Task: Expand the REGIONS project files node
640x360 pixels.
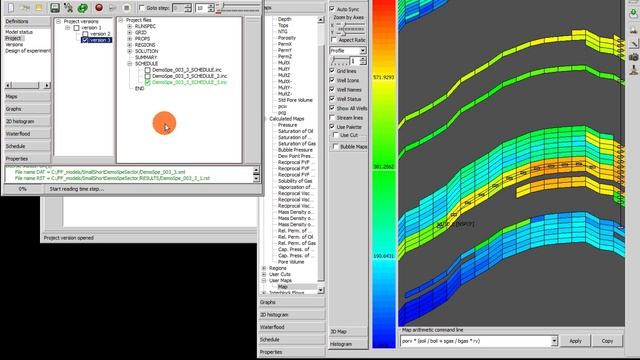Action: click(x=129, y=45)
